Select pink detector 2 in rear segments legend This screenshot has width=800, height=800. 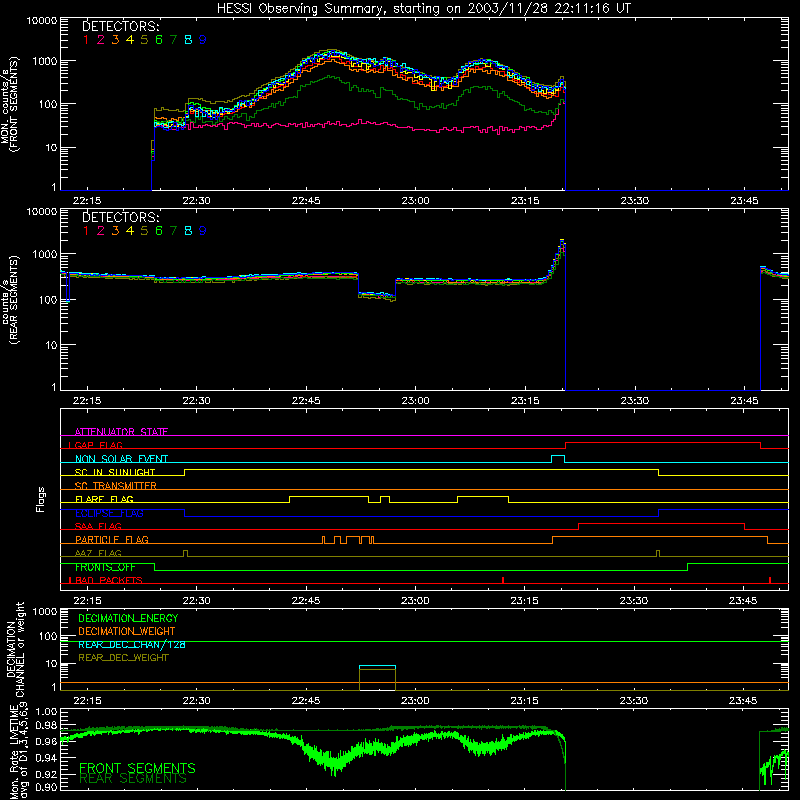[x=101, y=231]
